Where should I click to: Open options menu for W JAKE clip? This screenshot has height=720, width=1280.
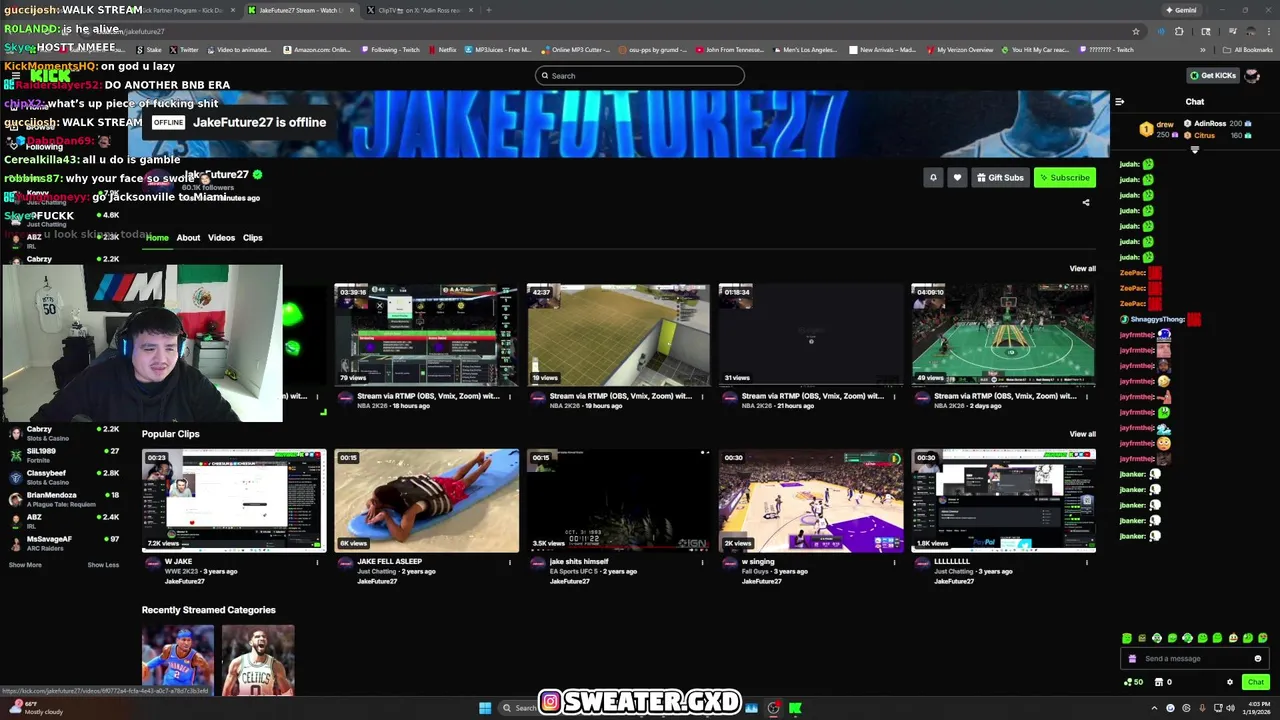pyautogui.click(x=318, y=562)
